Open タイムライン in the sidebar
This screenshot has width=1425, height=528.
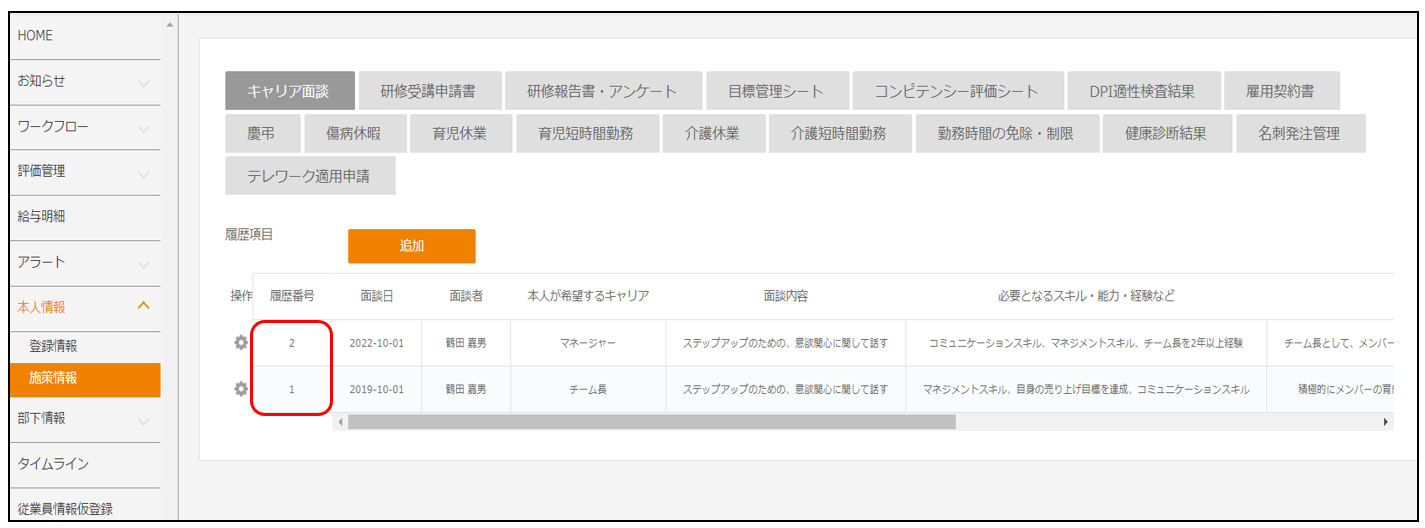pyautogui.click(x=53, y=464)
